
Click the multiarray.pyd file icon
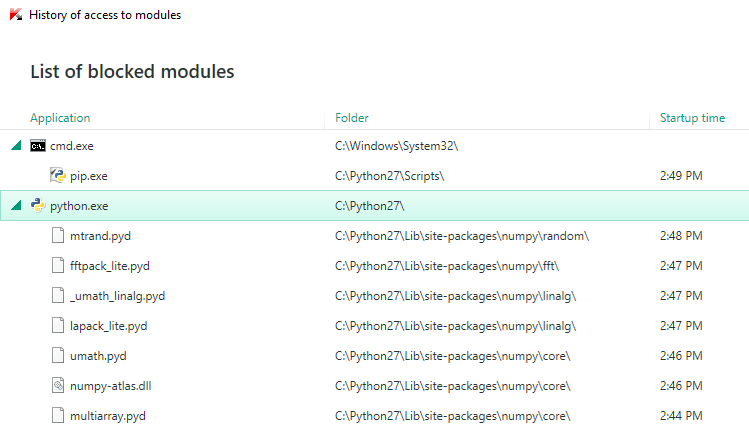58,416
